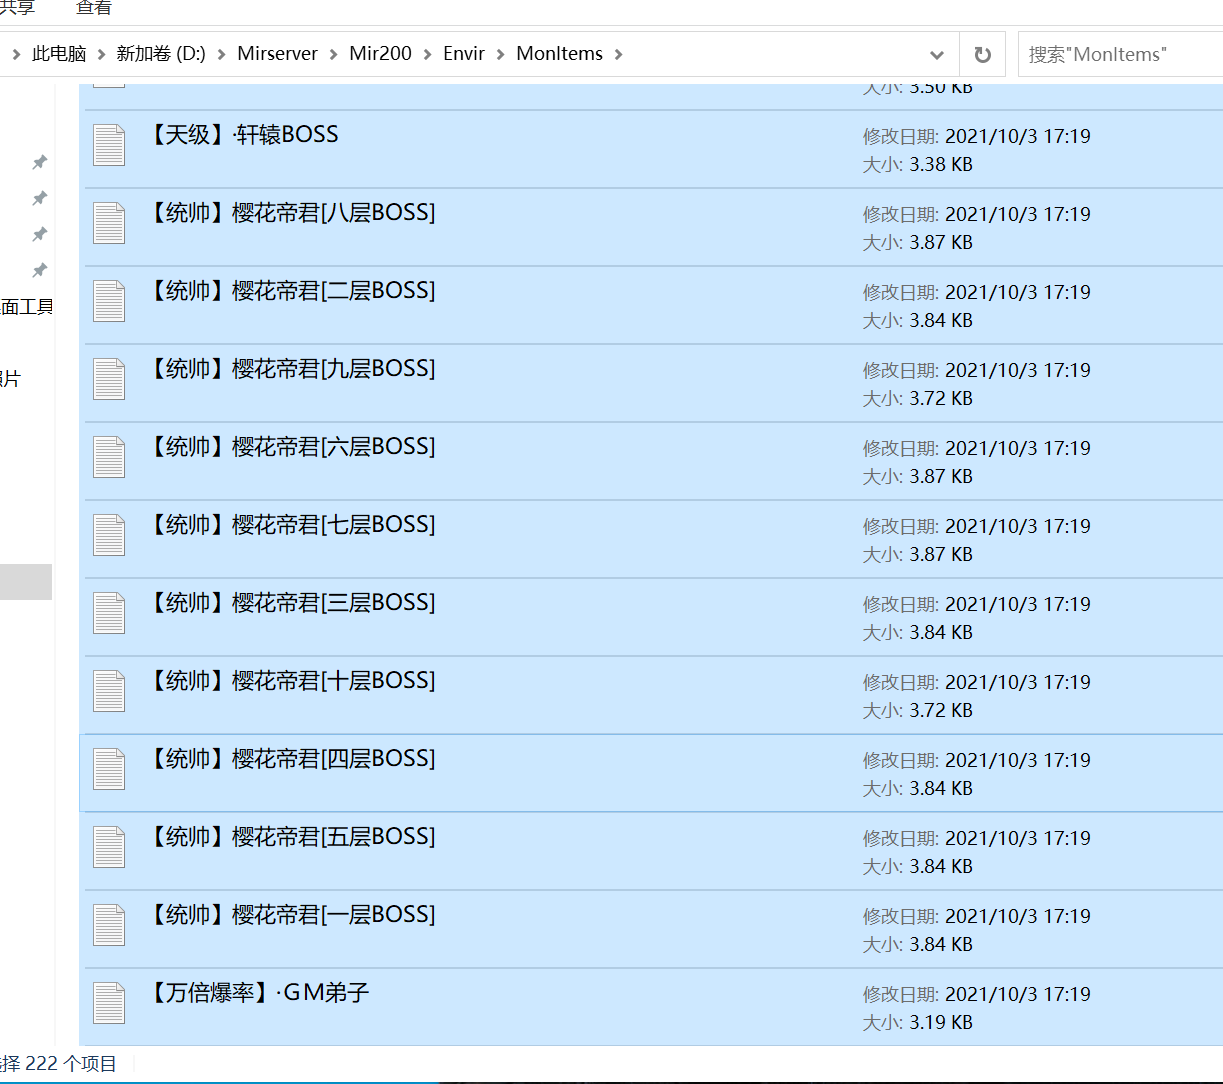This screenshot has height=1084, width=1223.
Task: Click highlighted item in navigation pane
Action: pos(26,582)
